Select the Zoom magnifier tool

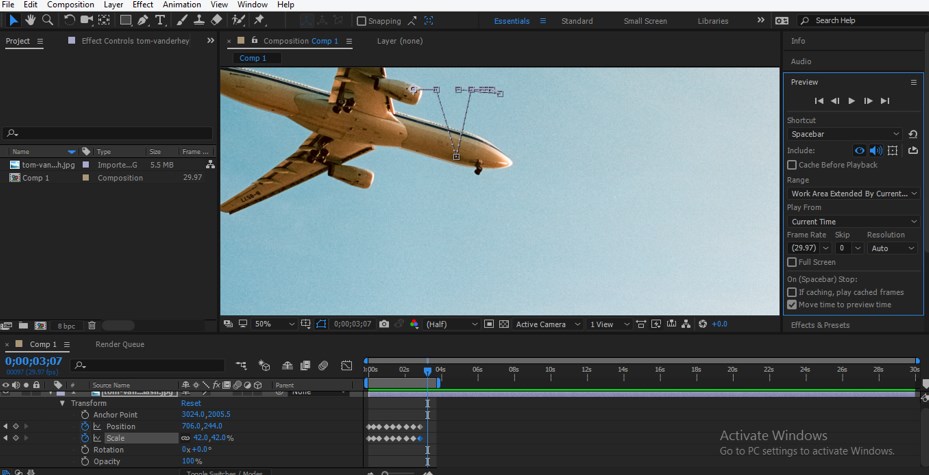[47, 20]
